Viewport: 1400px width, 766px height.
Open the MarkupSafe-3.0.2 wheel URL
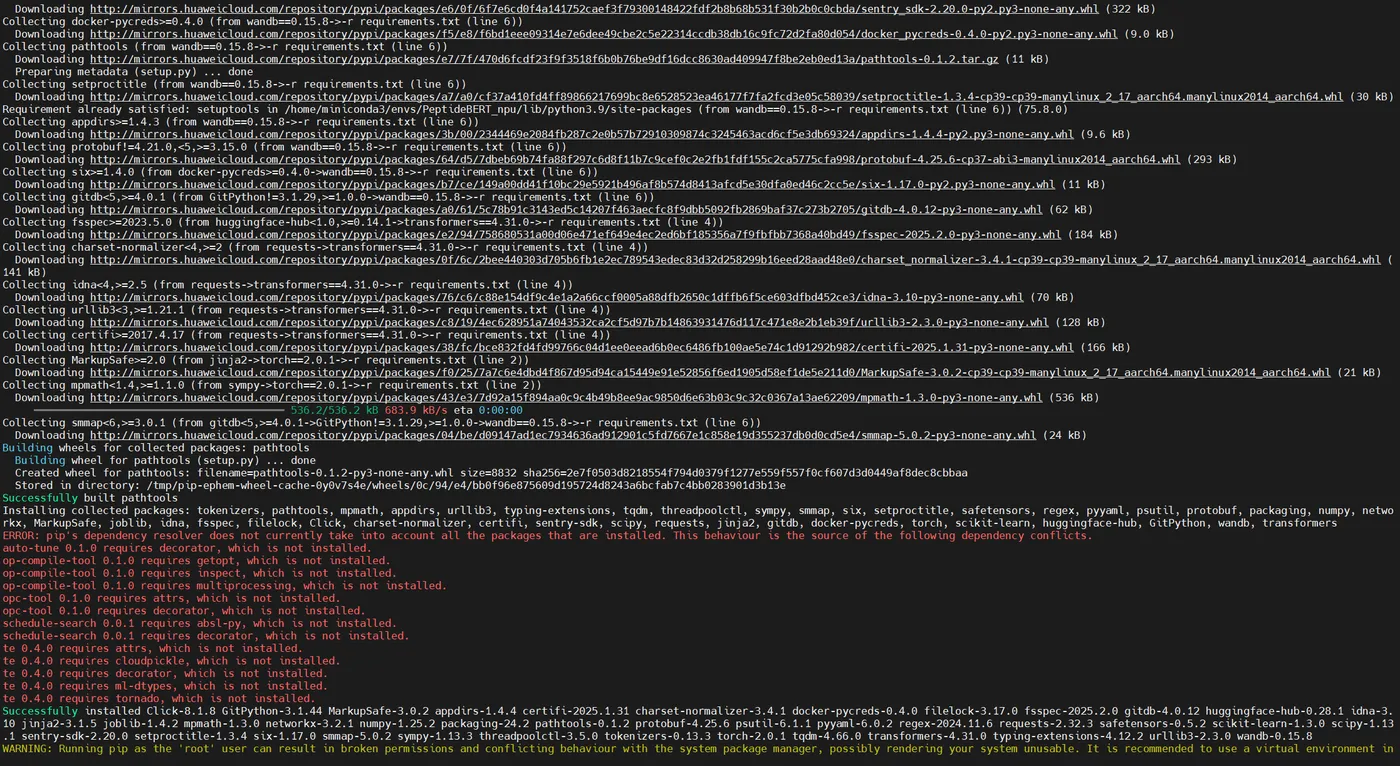point(710,373)
